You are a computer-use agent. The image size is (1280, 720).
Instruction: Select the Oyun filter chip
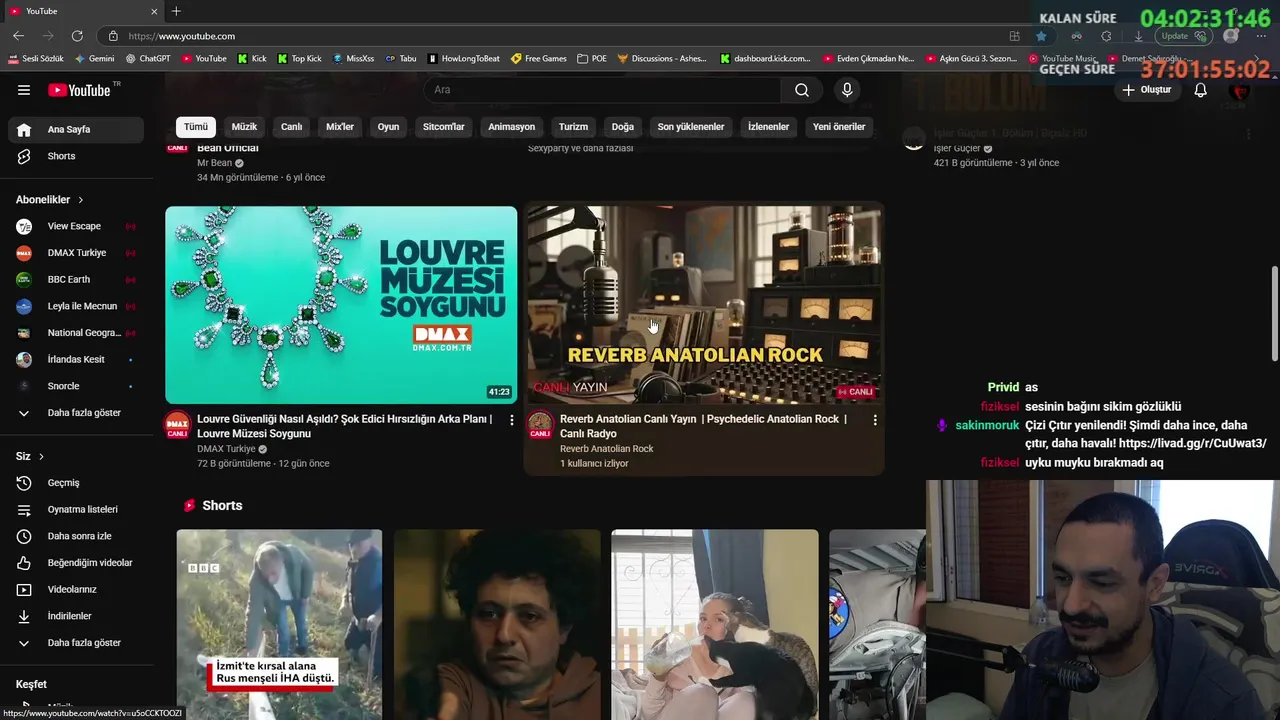(x=388, y=127)
